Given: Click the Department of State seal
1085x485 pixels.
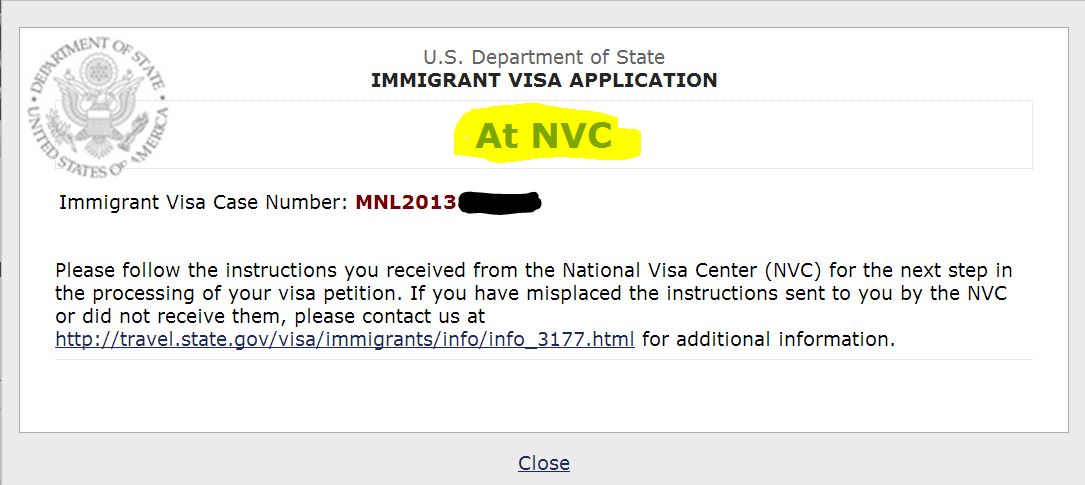Looking at the screenshot, I should 98,106.
